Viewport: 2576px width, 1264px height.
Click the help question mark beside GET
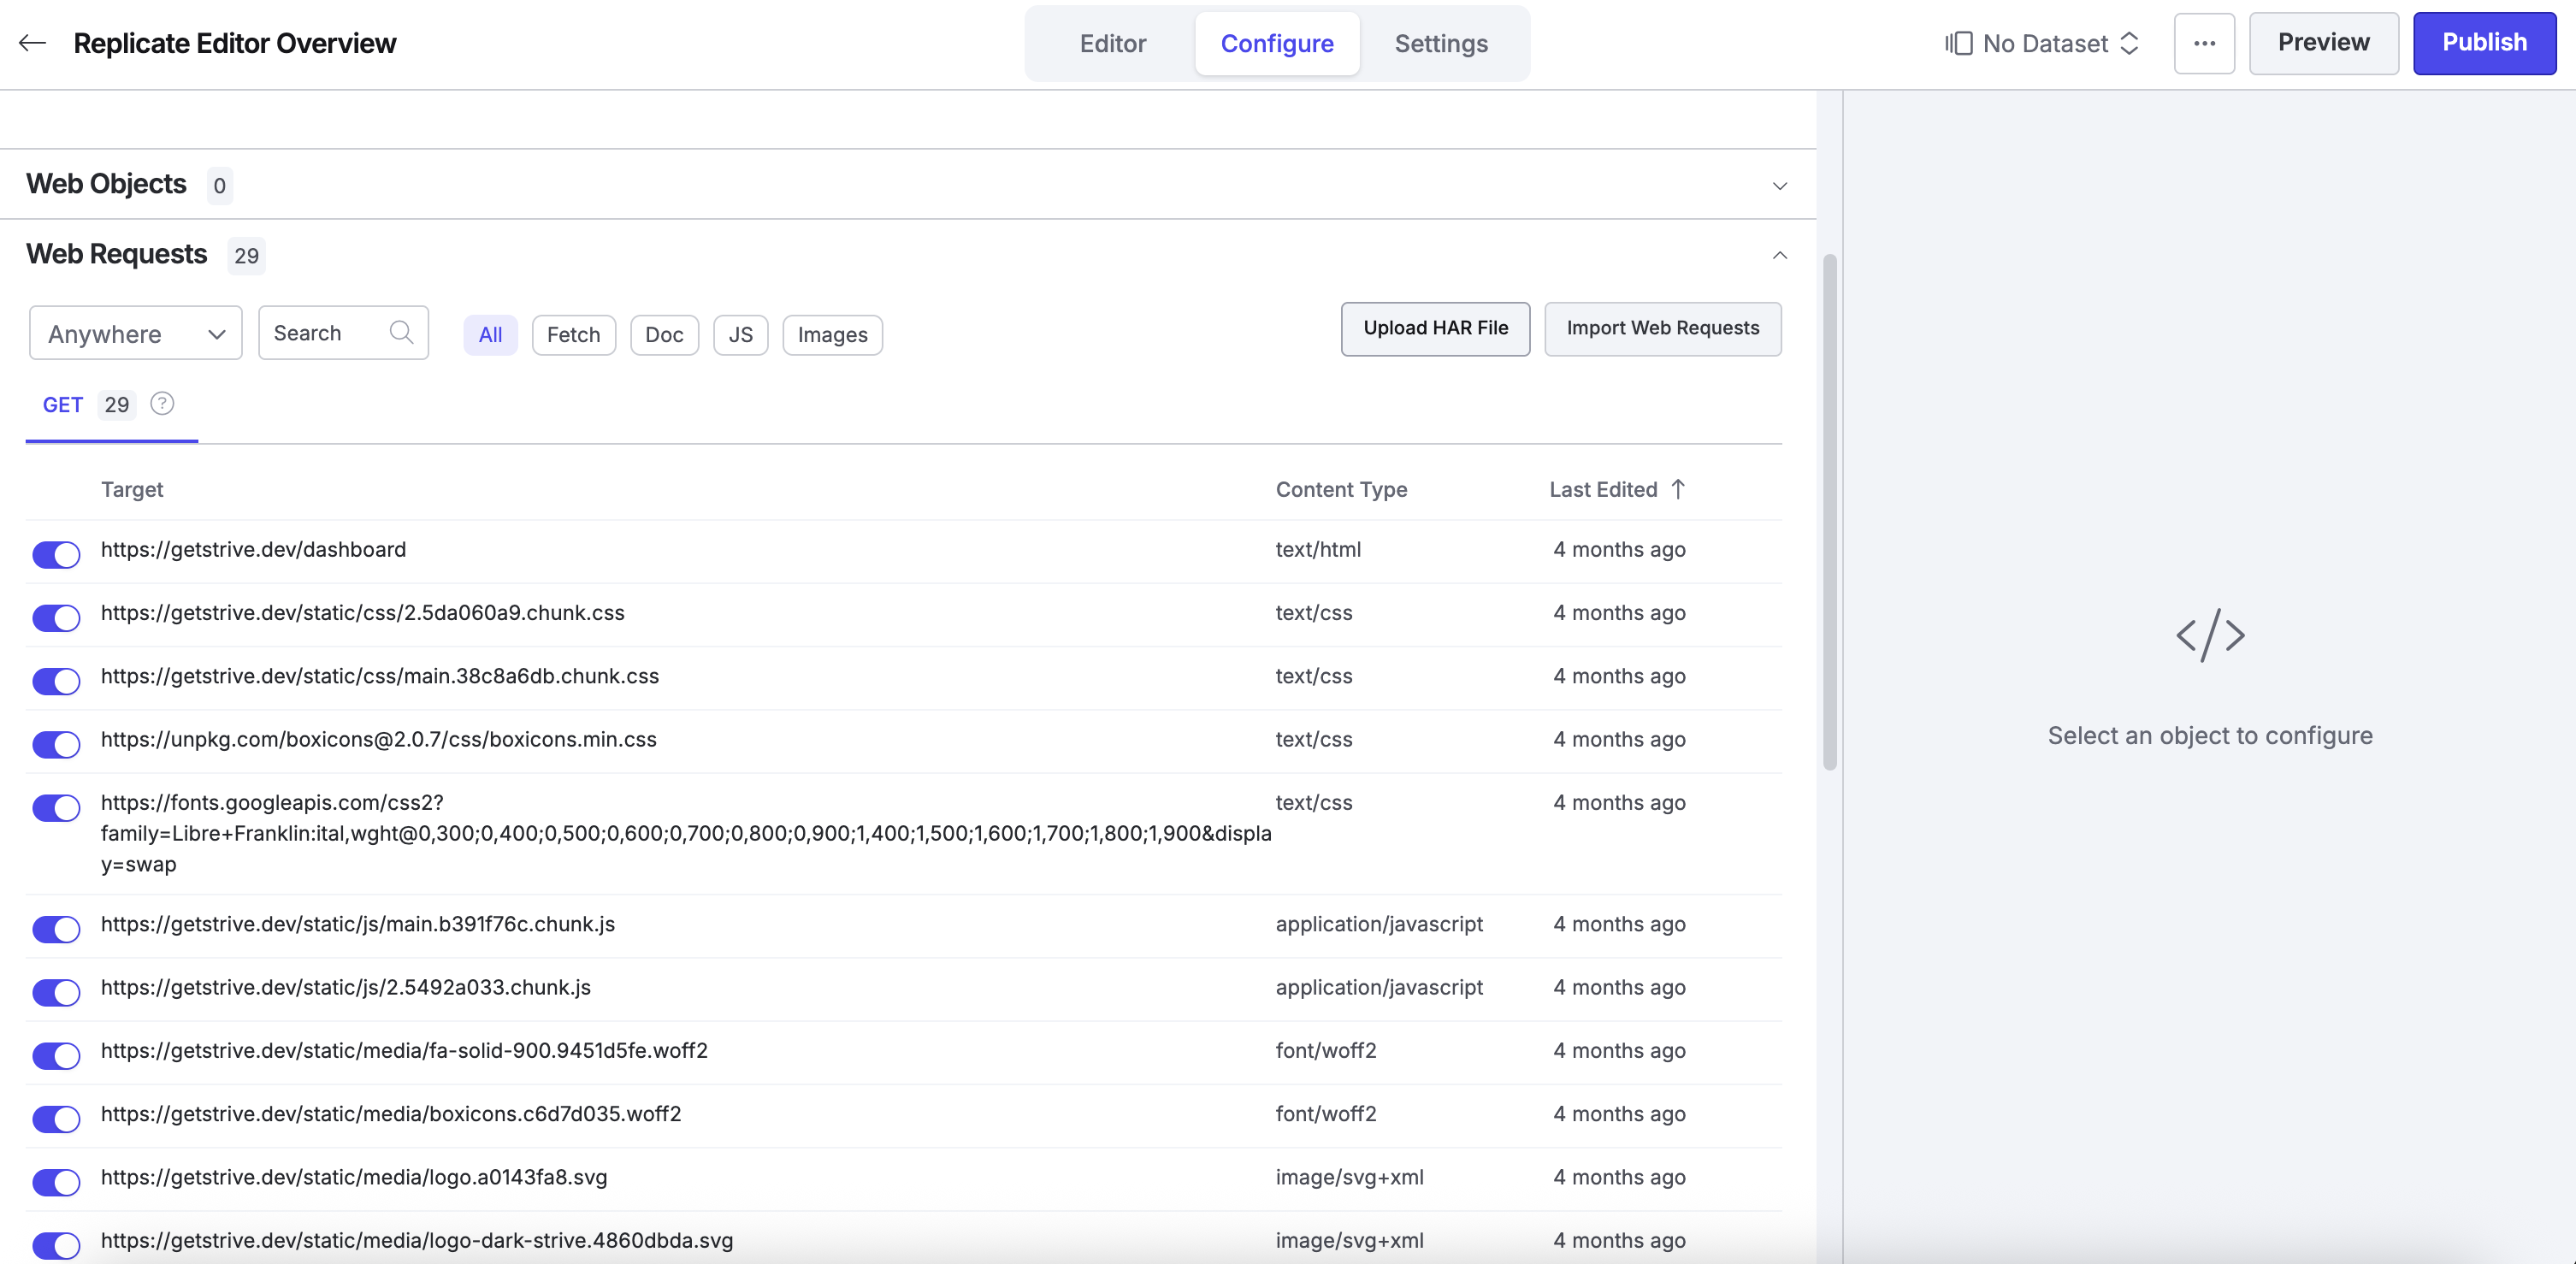point(162,404)
